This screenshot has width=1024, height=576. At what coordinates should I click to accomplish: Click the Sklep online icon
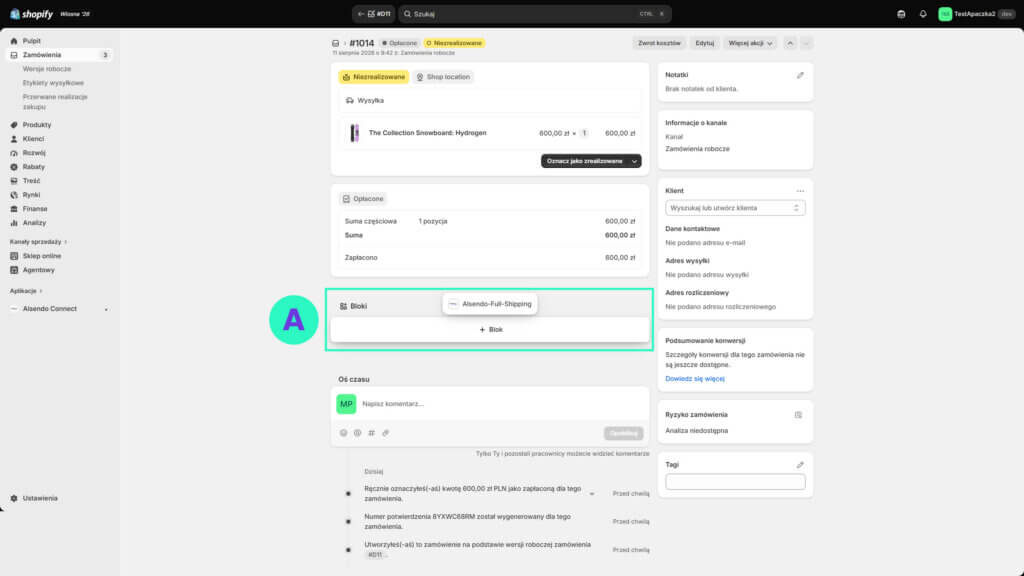point(14,256)
